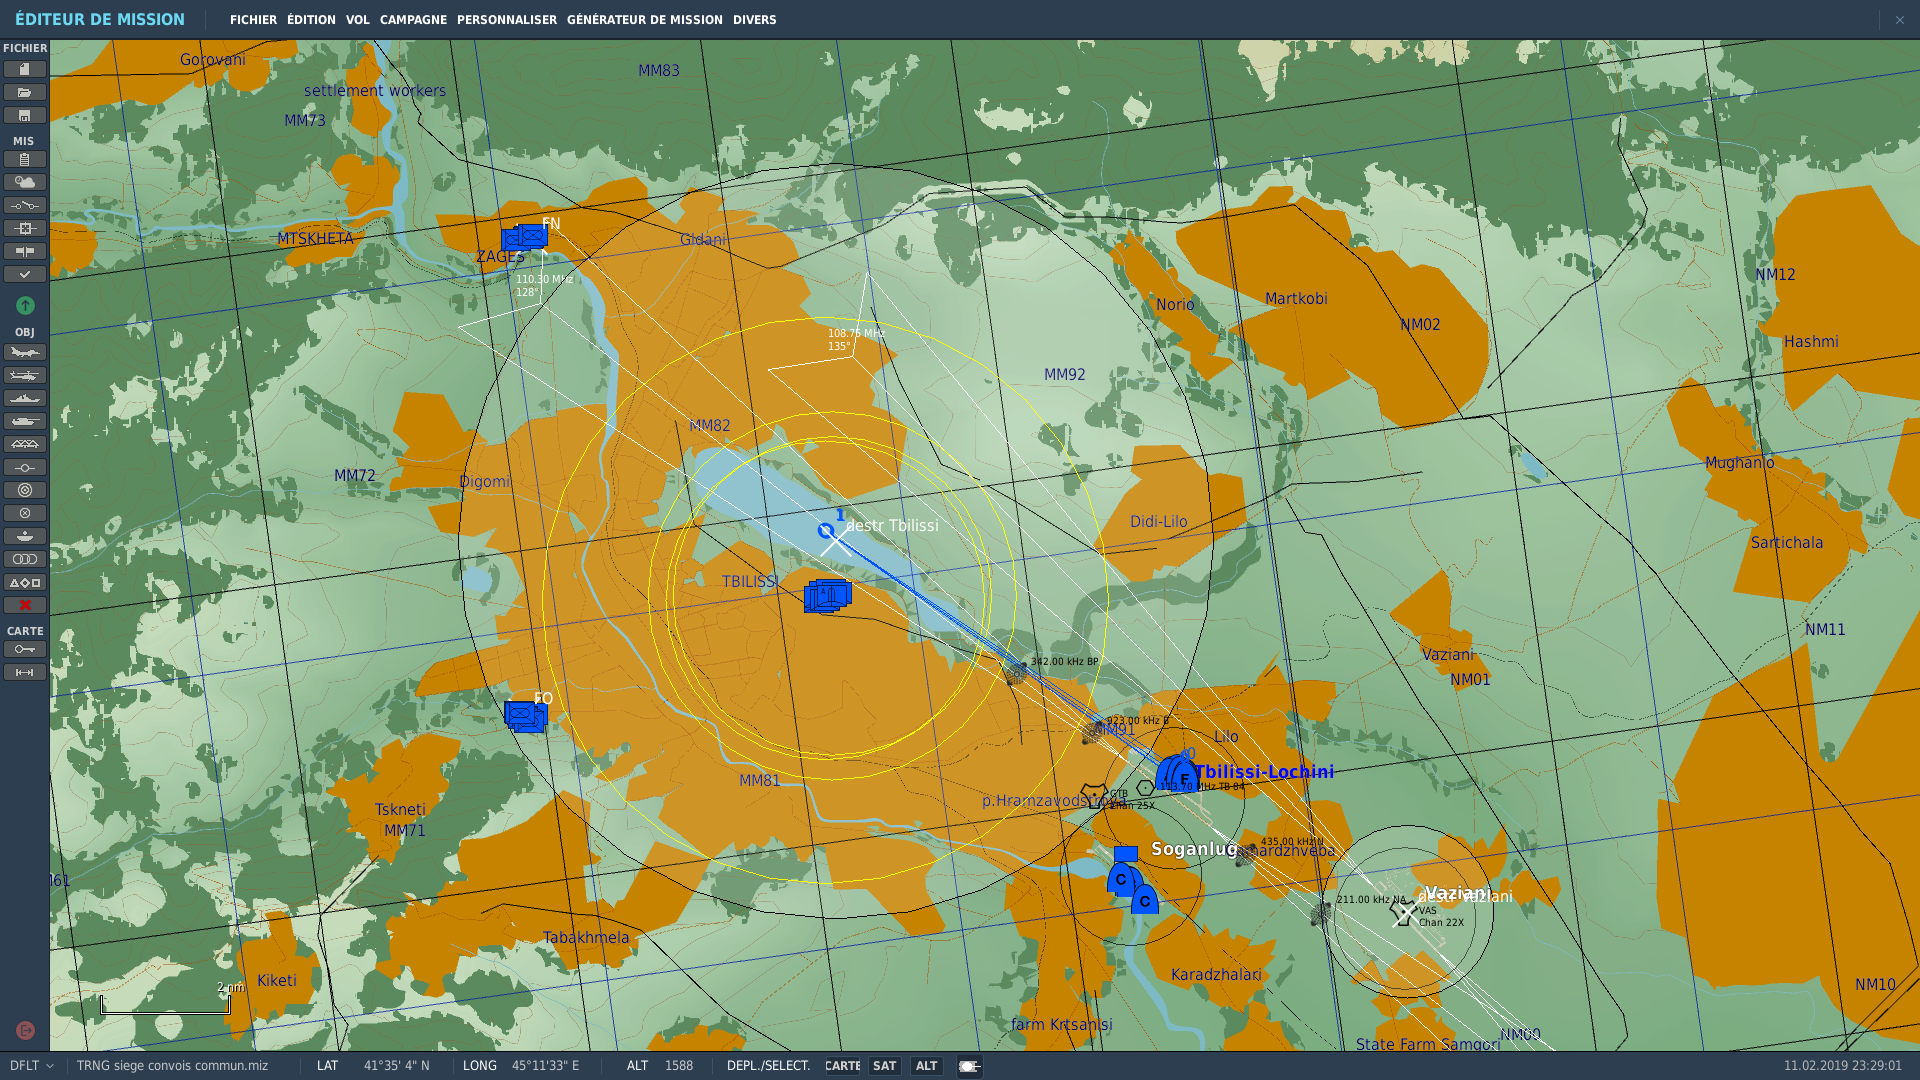Open the key-shaped icon in CARTE section
Viewport: 1920px width, 1080px height.
click(25, 649)
